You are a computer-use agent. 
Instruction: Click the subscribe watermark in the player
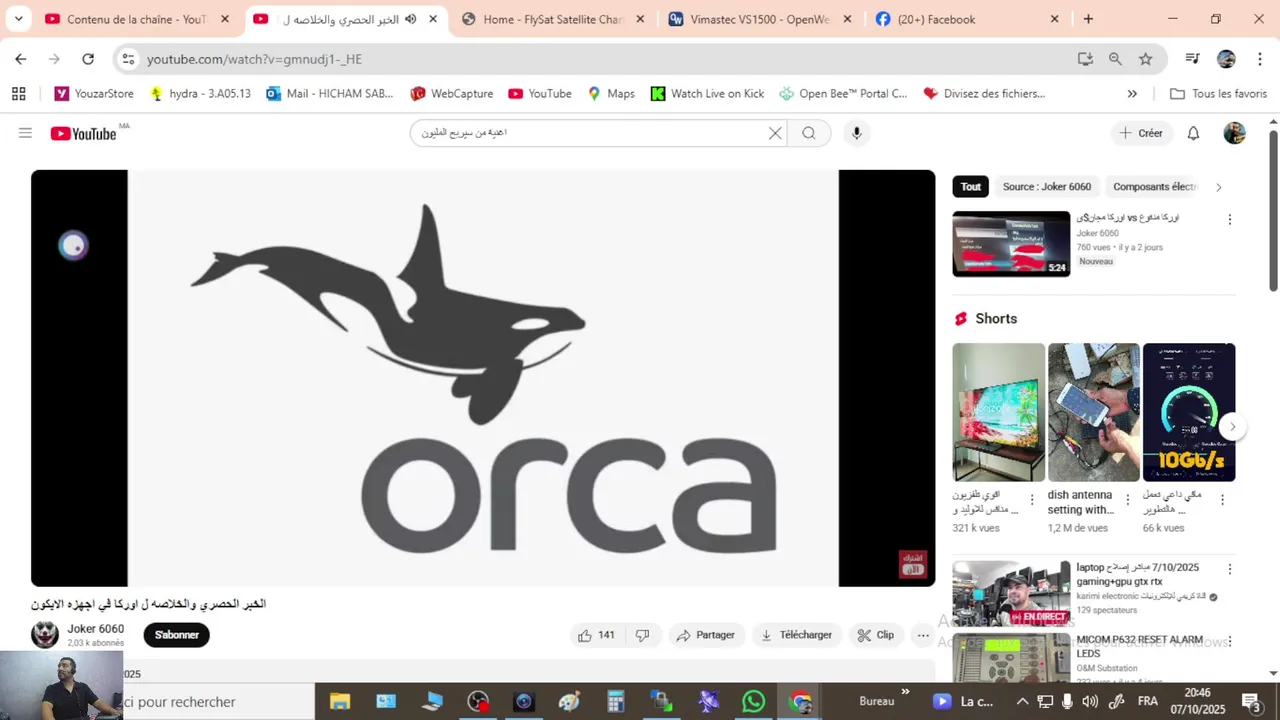point(913,564)
